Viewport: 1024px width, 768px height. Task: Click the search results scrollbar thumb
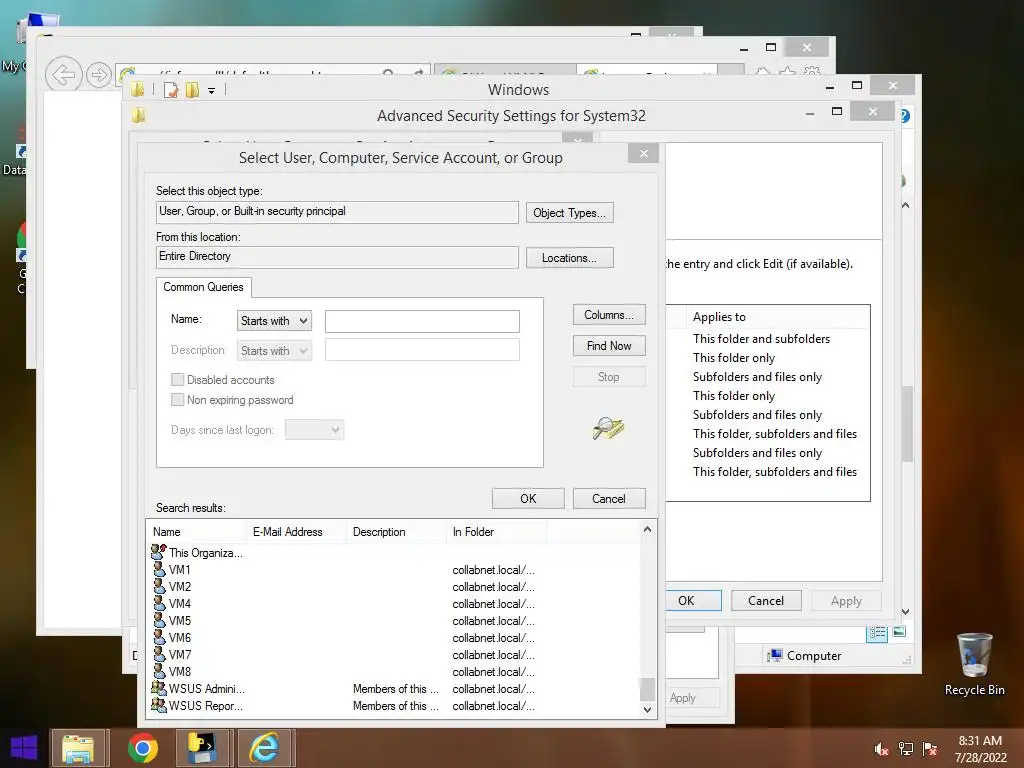click(x=647, y=688)
